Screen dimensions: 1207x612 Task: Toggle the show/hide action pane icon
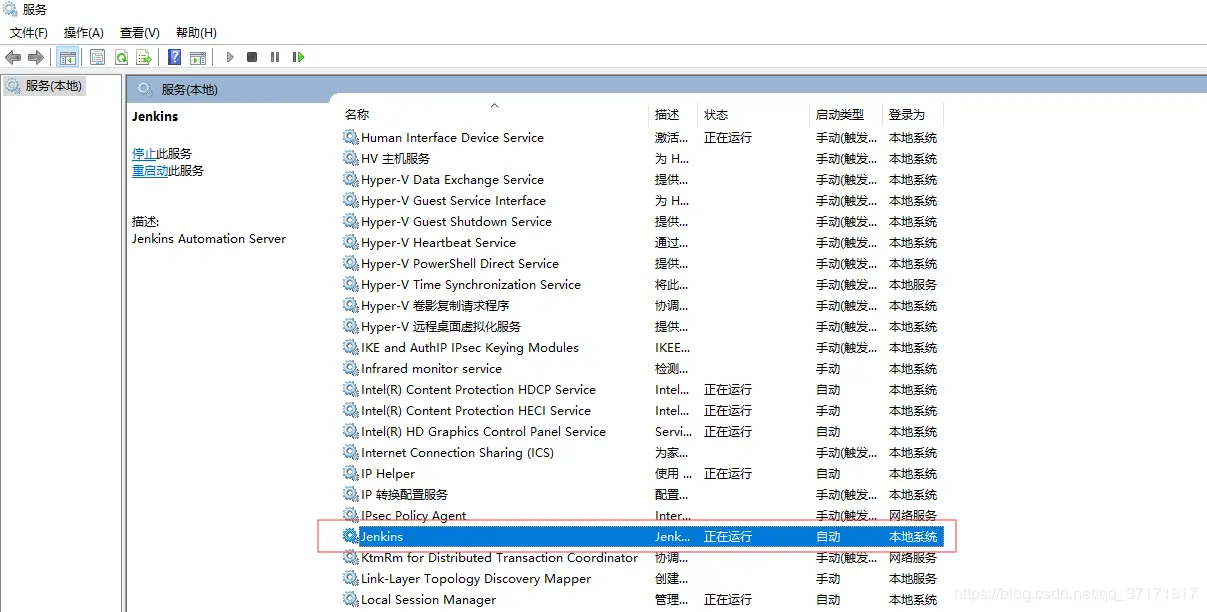pyautogui.click(x=198, y=58)
